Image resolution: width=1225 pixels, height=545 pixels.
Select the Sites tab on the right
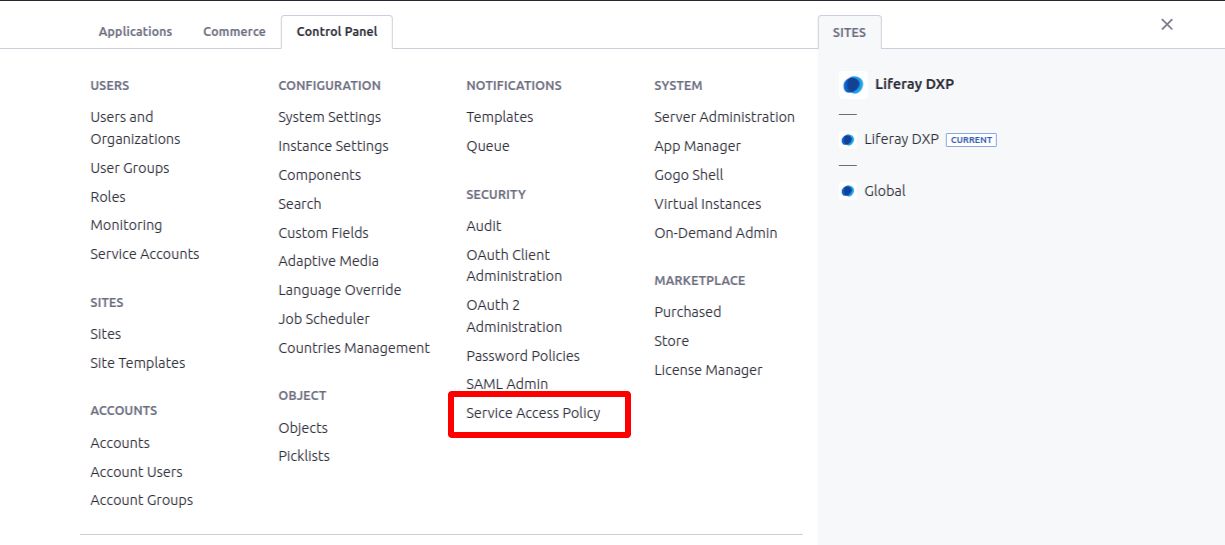point(849,32)
